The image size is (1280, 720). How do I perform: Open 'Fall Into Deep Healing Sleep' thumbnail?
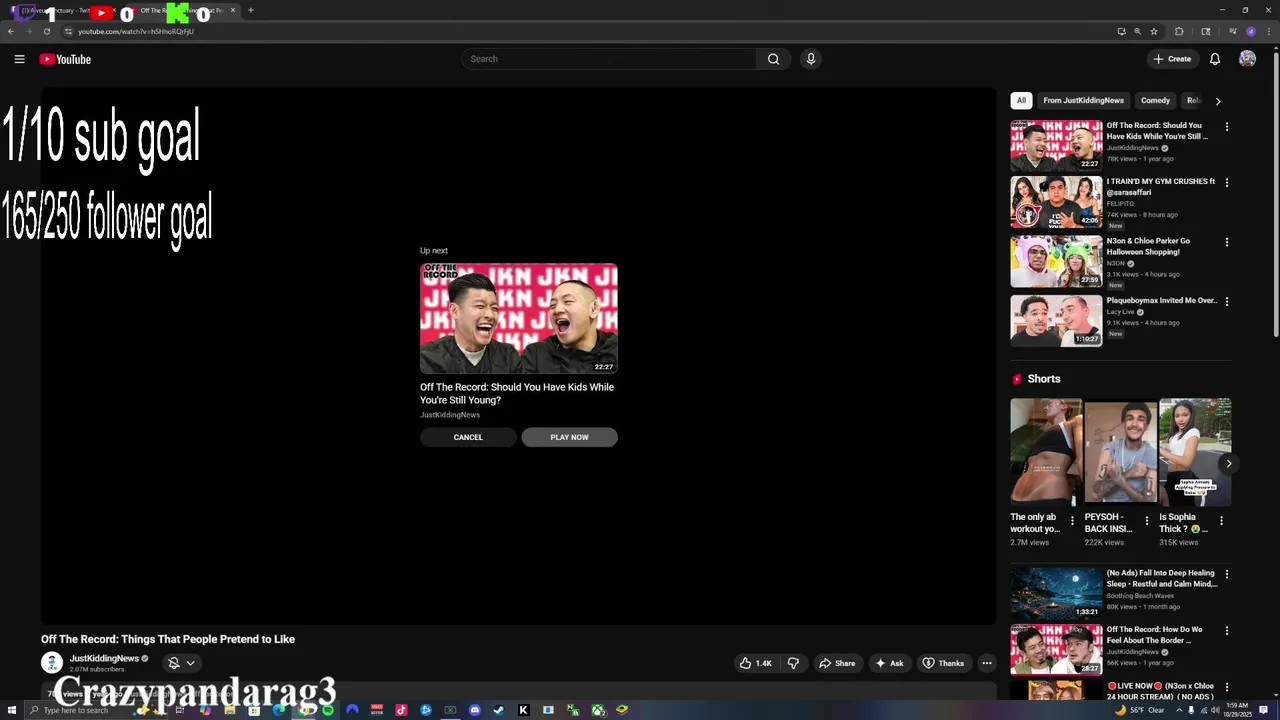(1056, 593)
